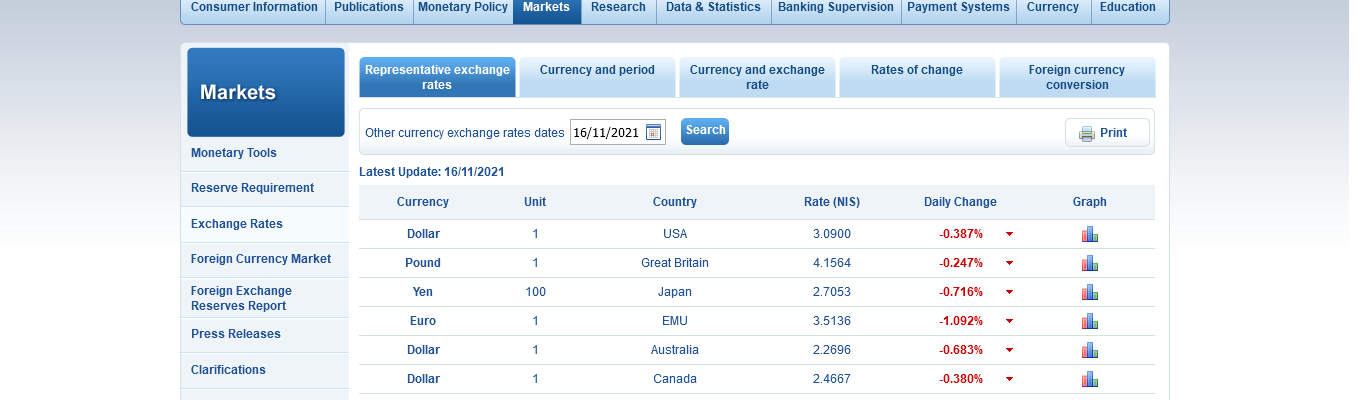Screen dimensions: 1366x400
Task: Select the Currency and exchange rate tab
Action: pyautogui.click(x=757, y=77)
